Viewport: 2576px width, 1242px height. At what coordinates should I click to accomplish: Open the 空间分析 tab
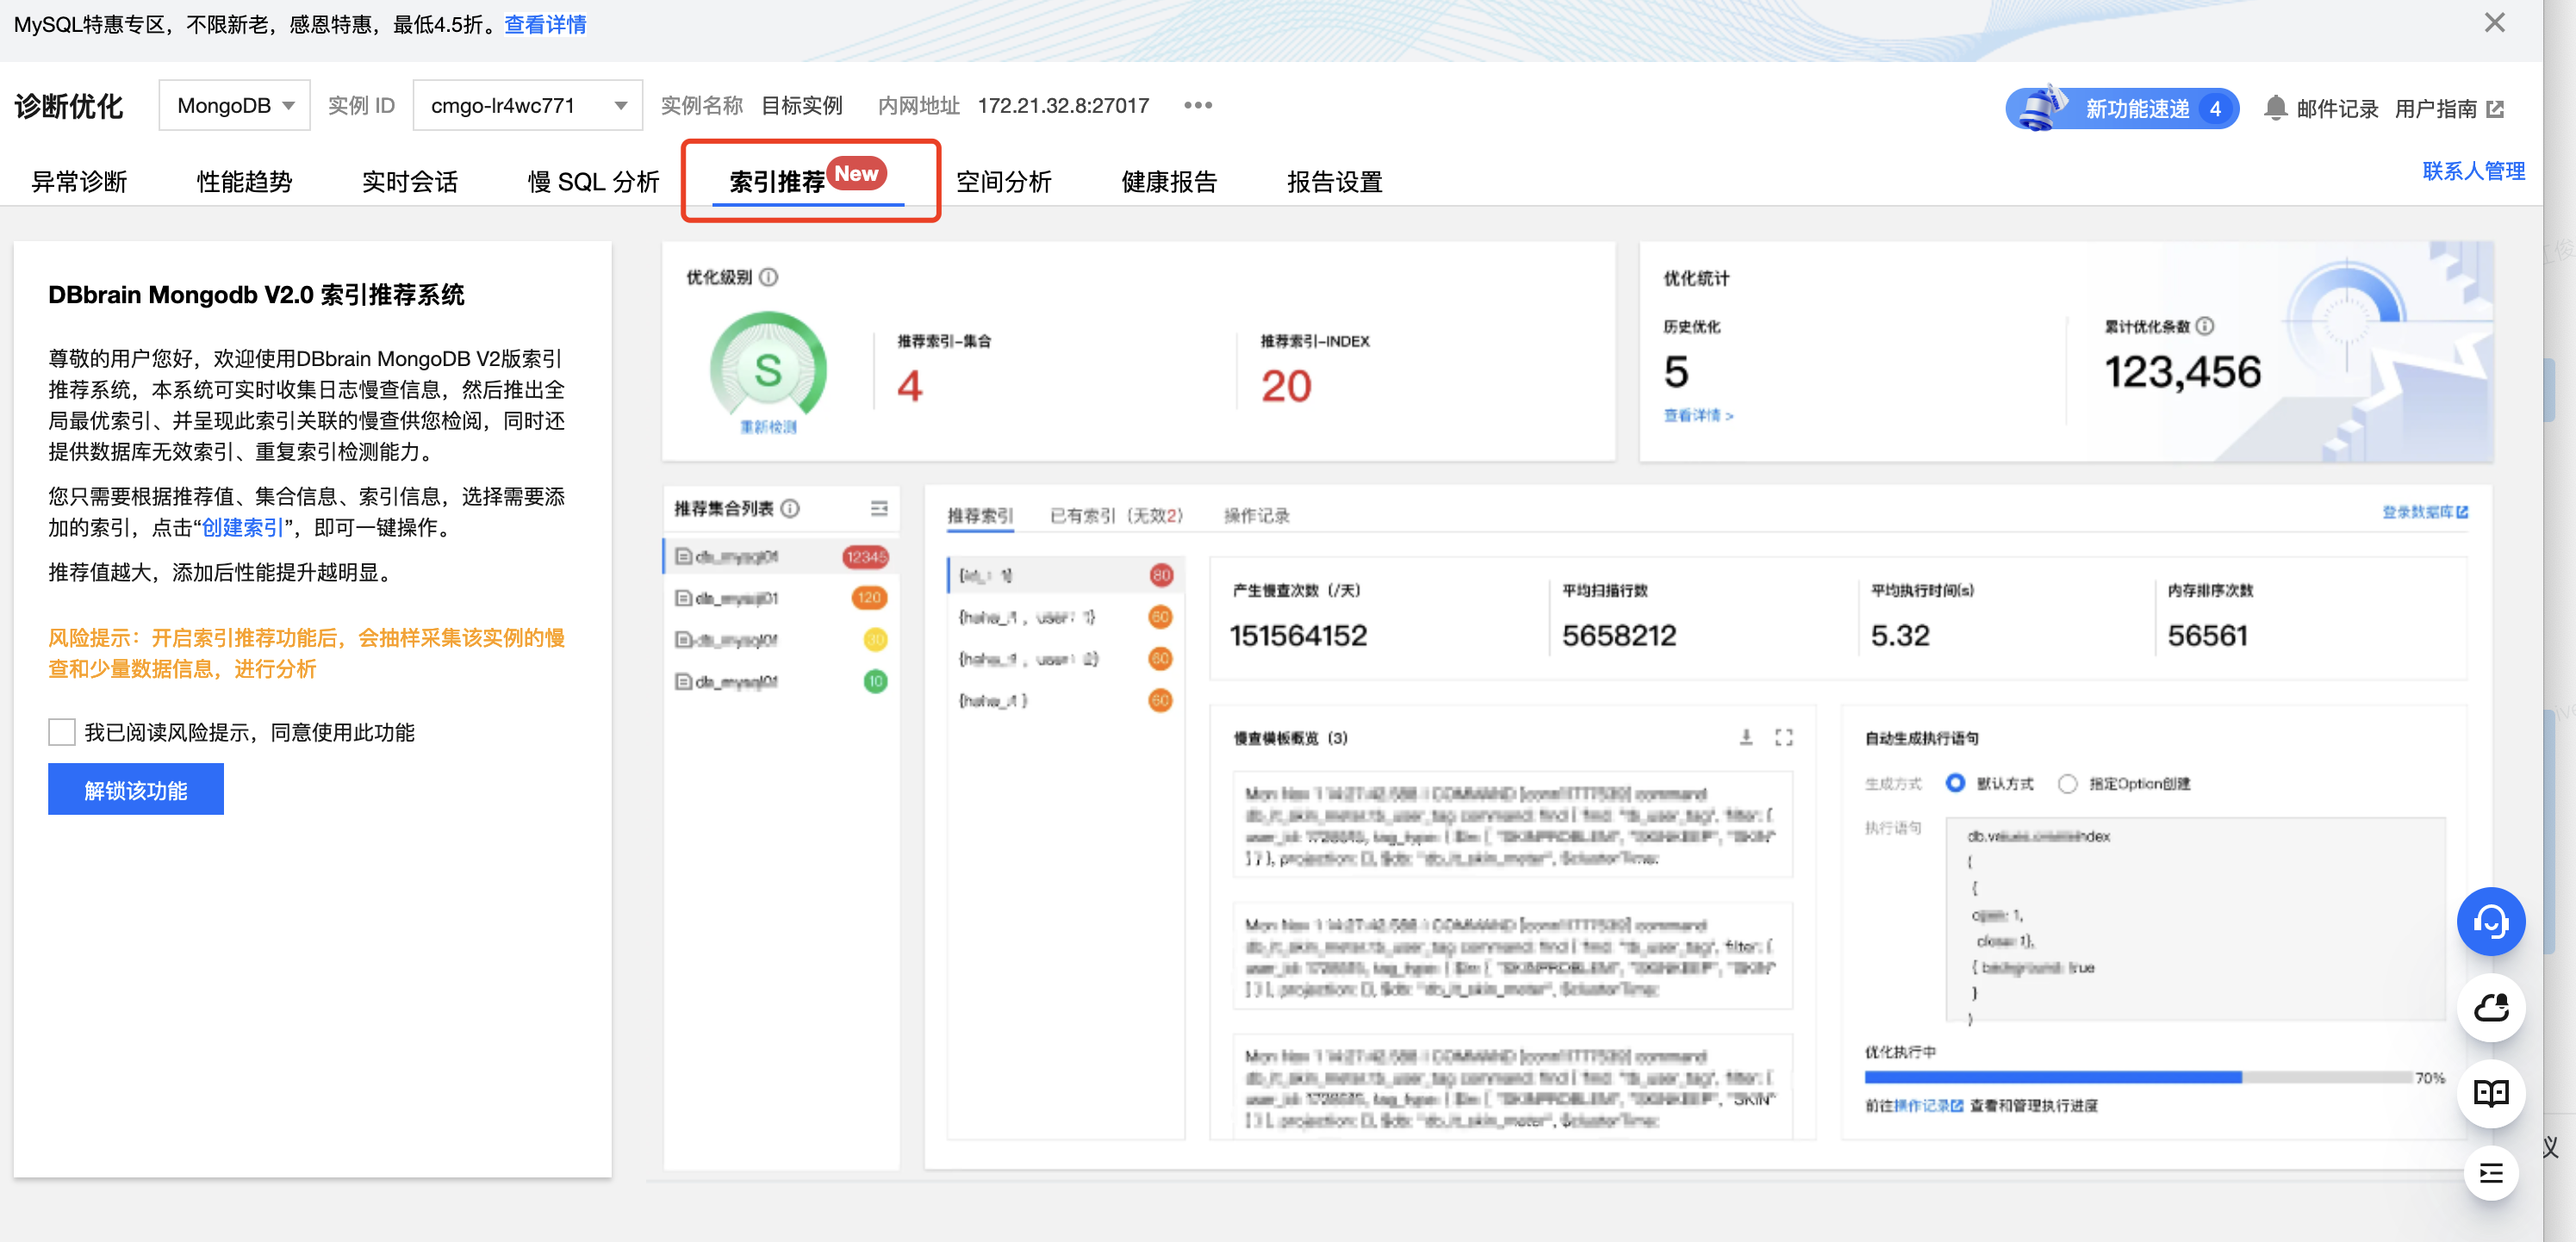click(1003, 181)
